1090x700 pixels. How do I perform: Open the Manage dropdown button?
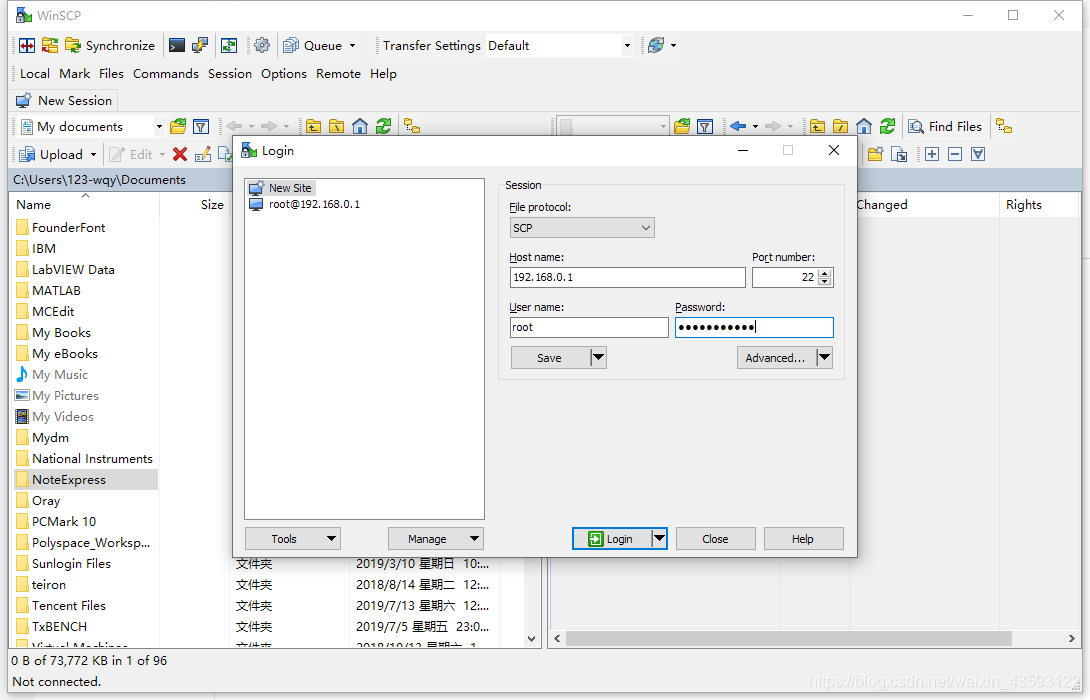436,539
